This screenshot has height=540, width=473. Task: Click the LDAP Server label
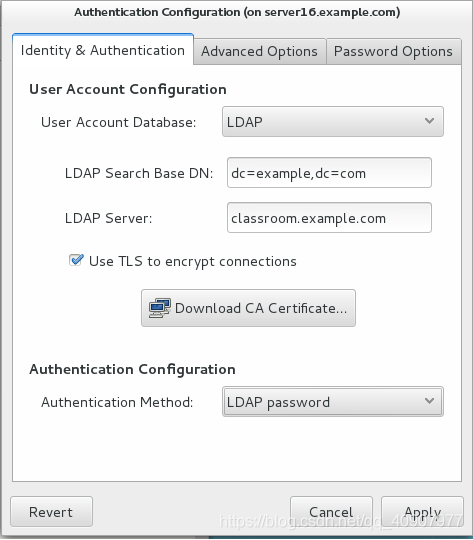(x=109, y=218)
